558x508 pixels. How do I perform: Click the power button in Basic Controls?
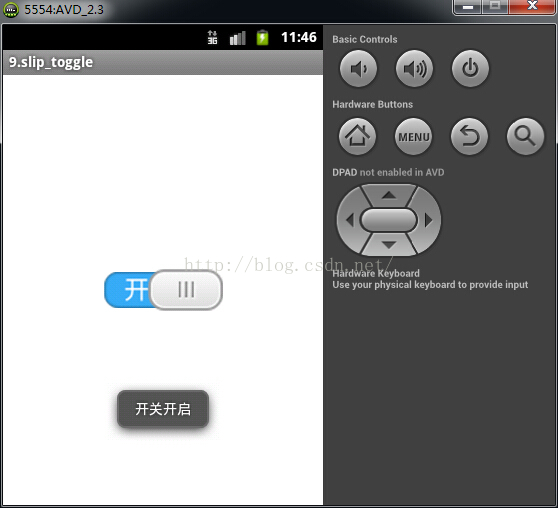(x=470, y=68)
